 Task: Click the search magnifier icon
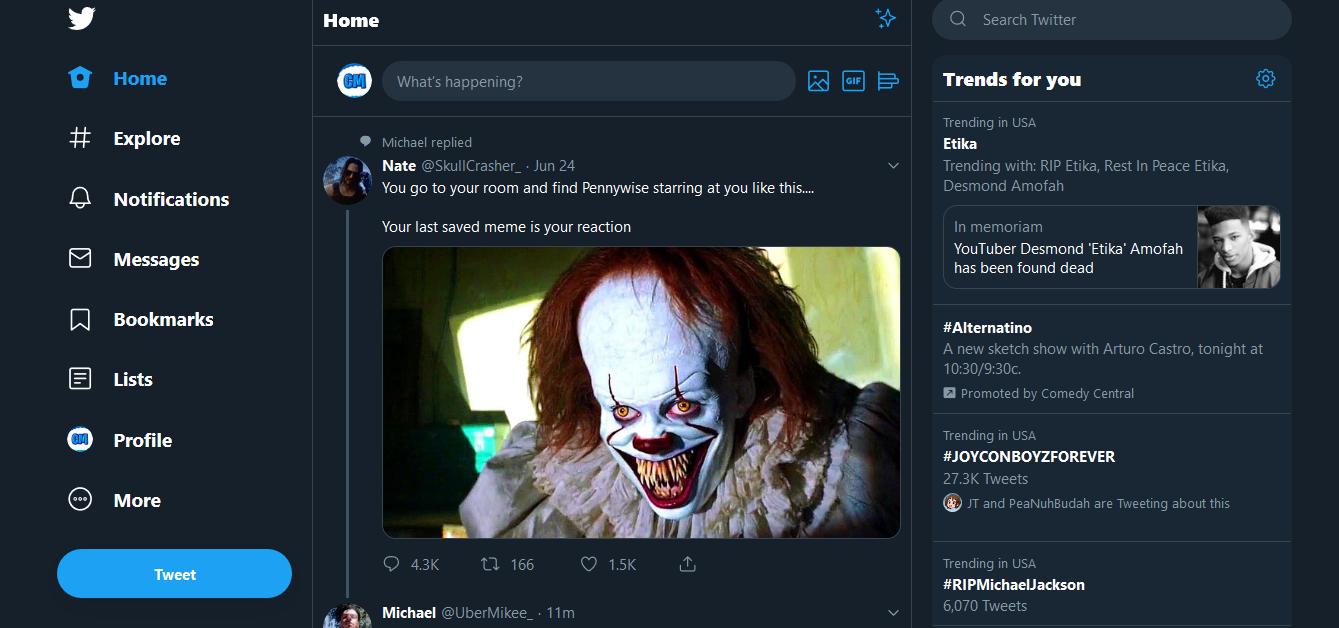958,19
